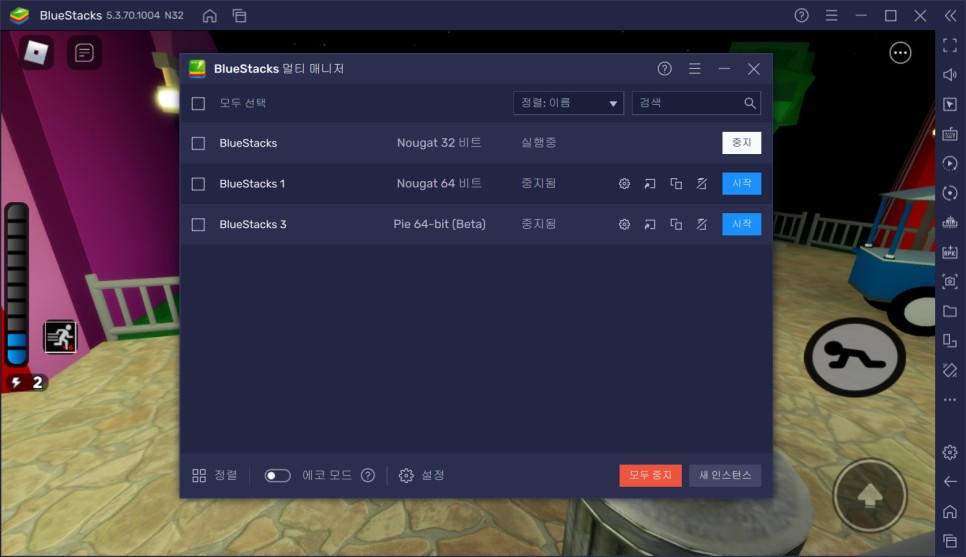Click the arrange grid icon at bottom

[x=199, y=475]
